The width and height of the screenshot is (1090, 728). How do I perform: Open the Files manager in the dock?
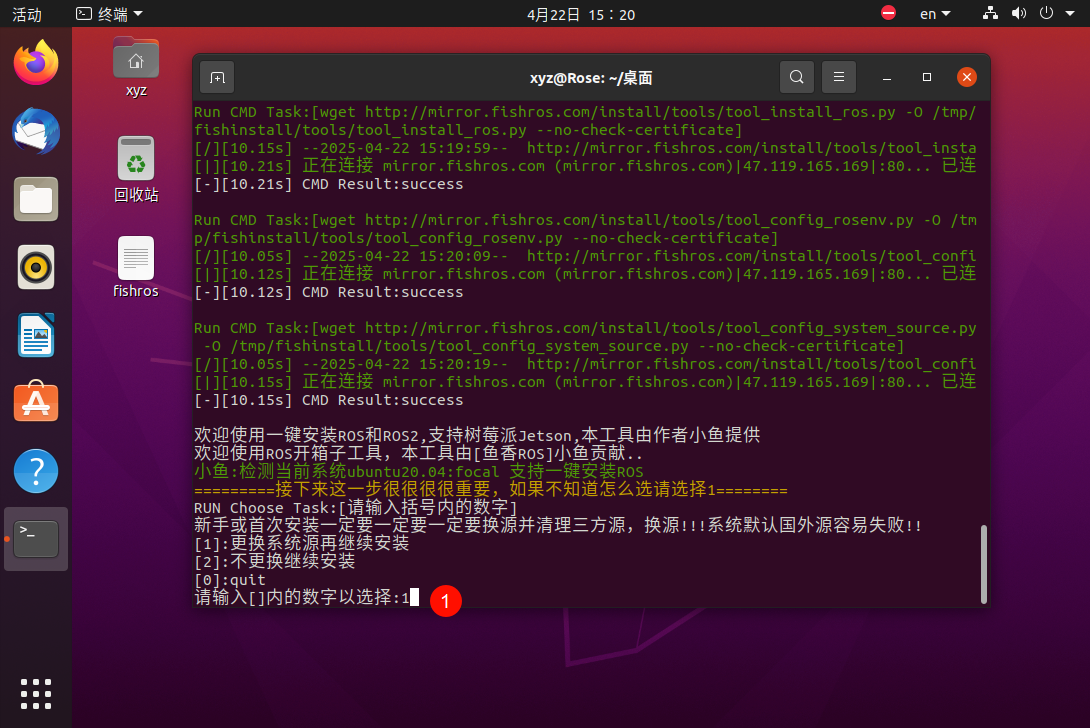[x=36, y=199]
